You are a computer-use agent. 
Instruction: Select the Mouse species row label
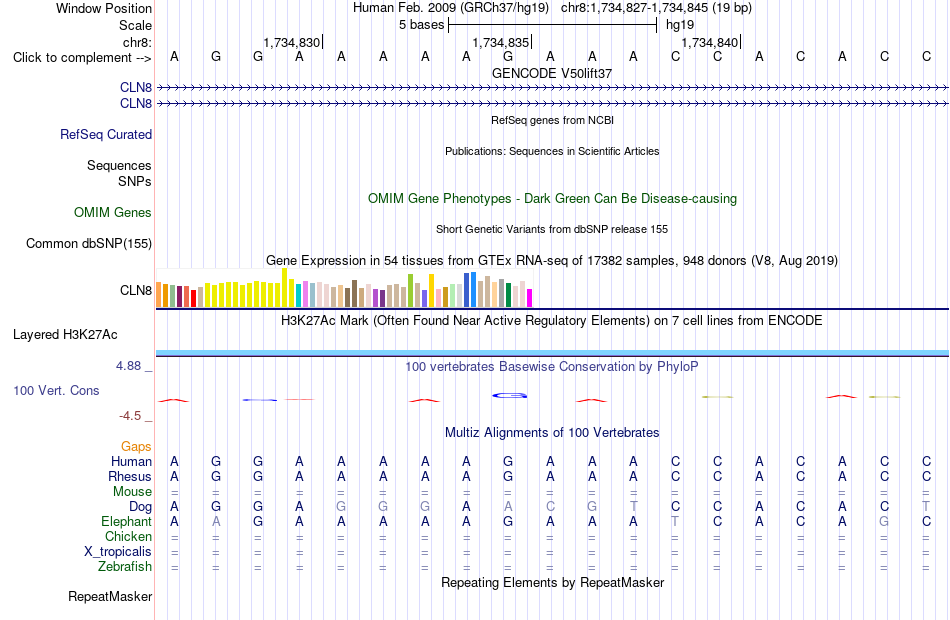[132, 492]
